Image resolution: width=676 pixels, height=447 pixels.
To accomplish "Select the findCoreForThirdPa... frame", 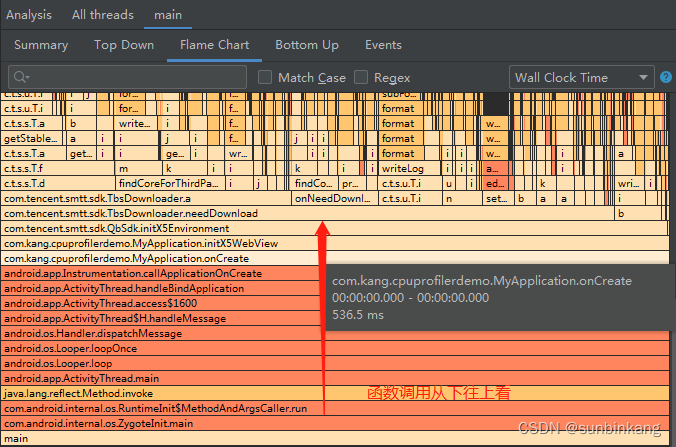I will 170,183.
